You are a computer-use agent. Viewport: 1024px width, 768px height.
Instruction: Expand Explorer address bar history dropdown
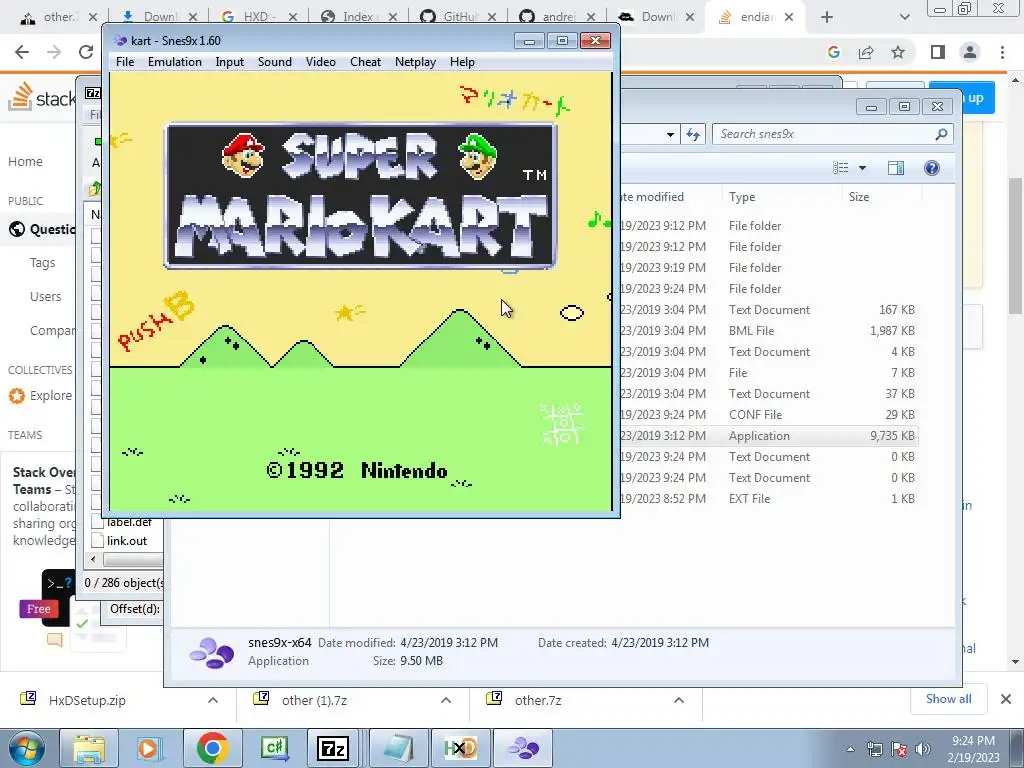point(670,135)
